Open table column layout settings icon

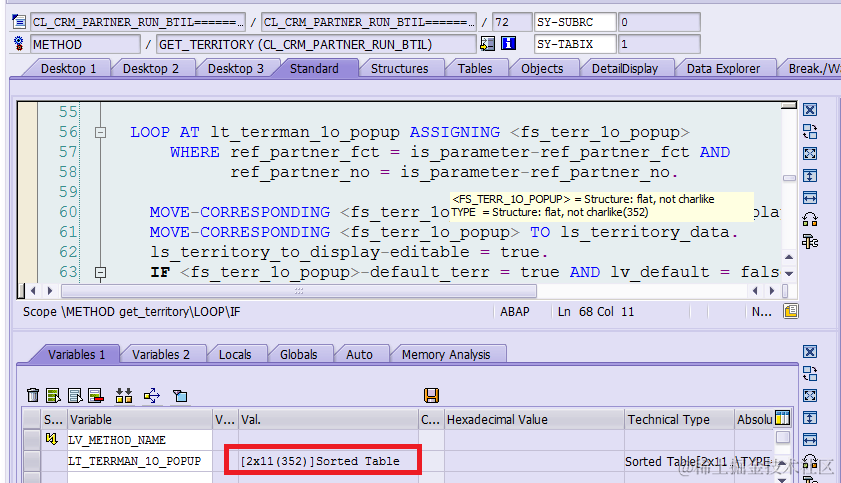pos(783,418)
